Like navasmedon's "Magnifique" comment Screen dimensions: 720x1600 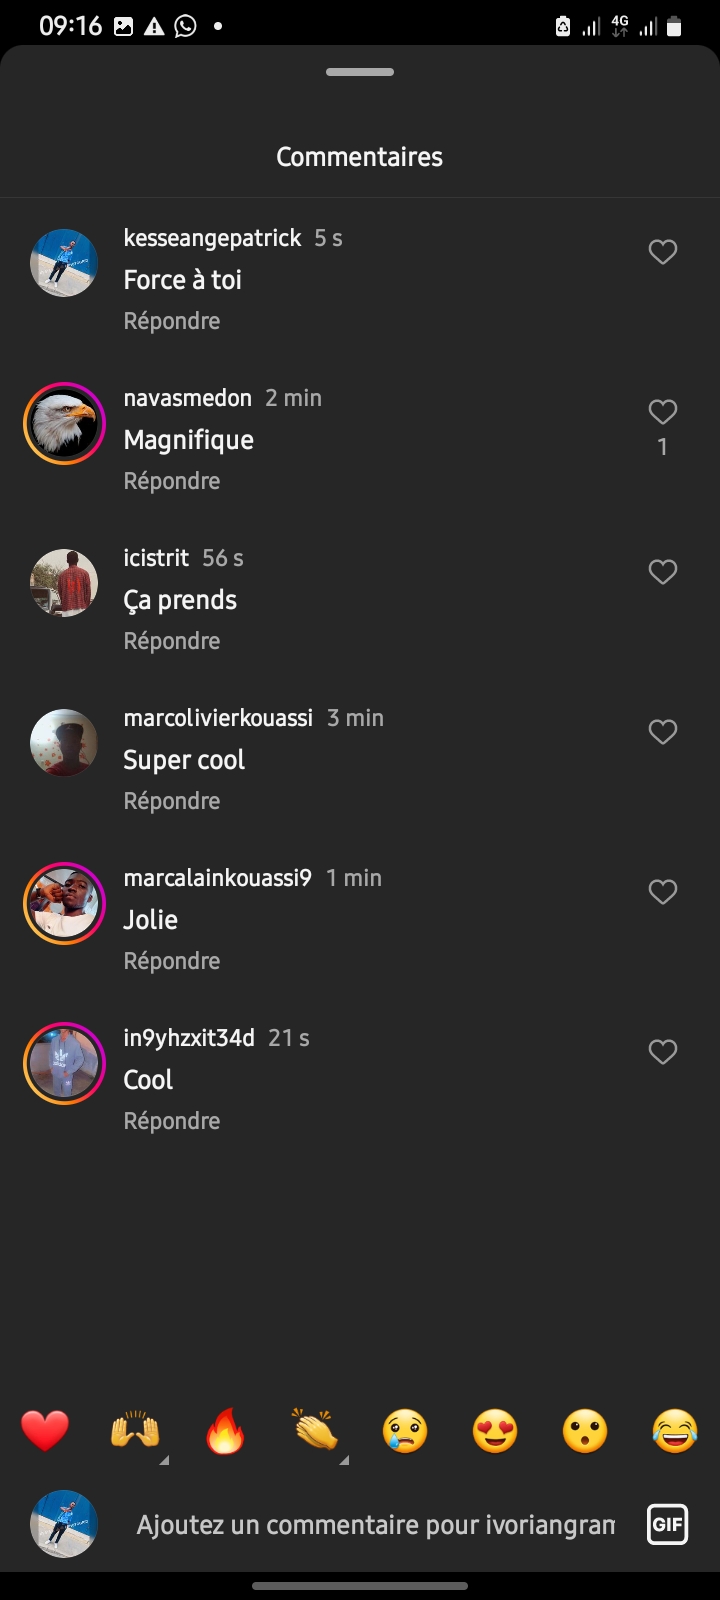click(x=663, y=412)
